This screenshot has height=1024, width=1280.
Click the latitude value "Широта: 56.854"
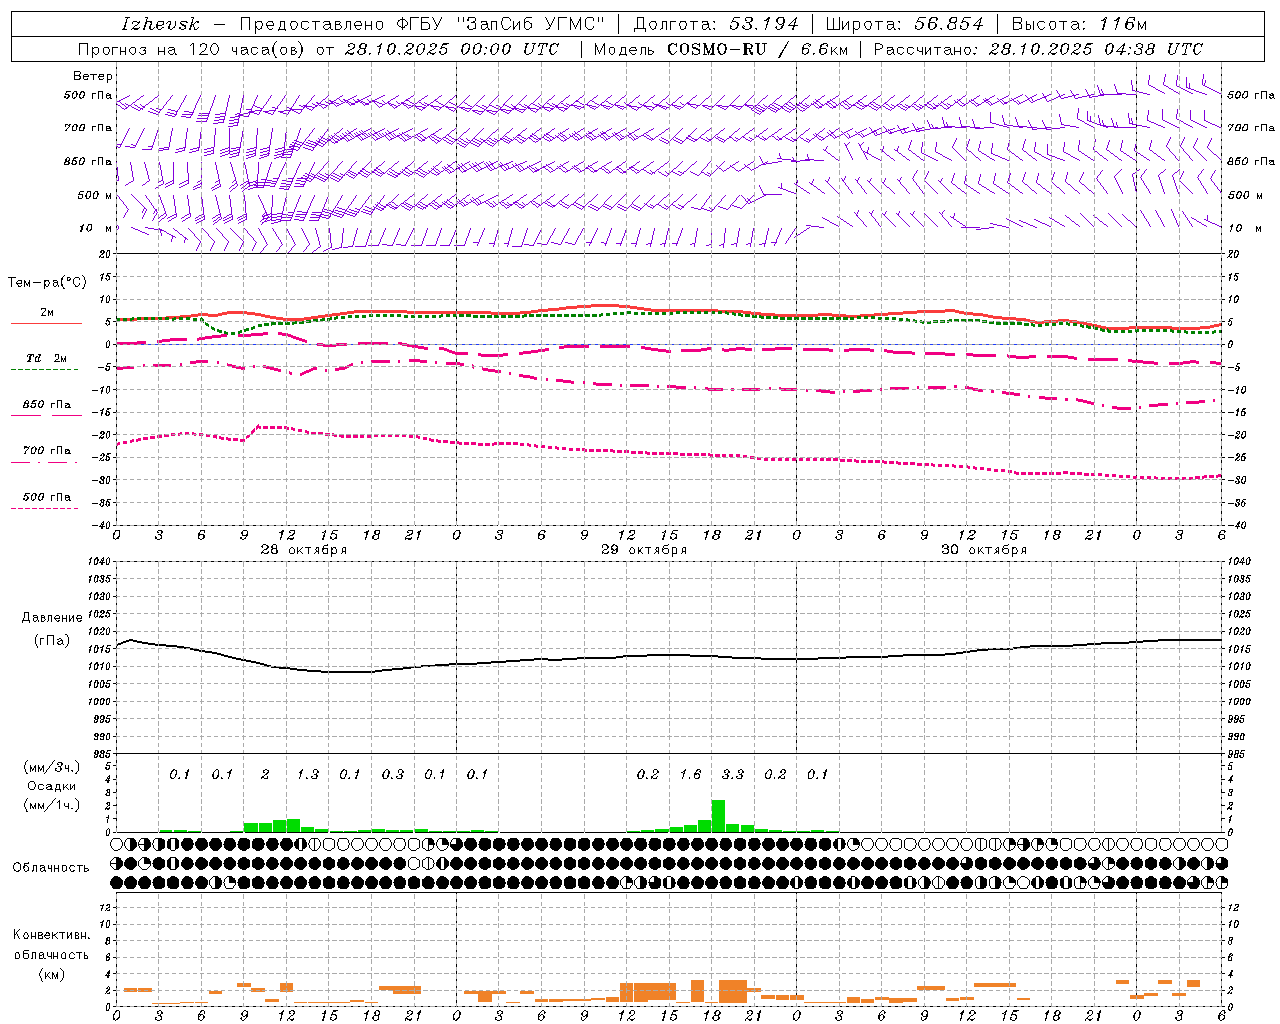click(904, 24)
